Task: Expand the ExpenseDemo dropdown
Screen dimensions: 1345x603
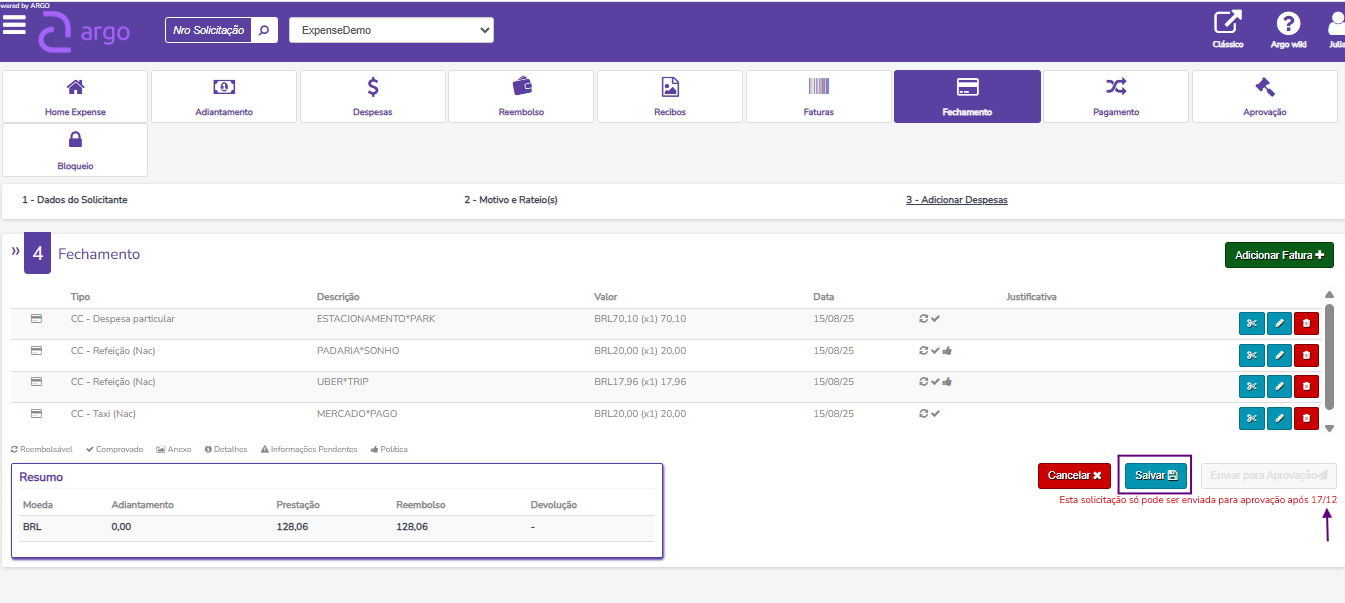Action: tap(391, 31)
